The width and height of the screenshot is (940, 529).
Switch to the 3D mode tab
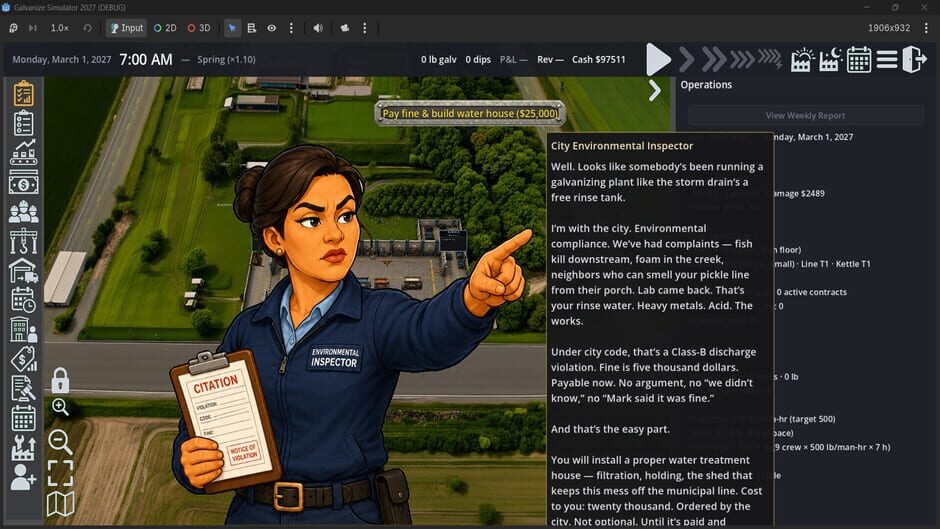(x=199, y=28)
